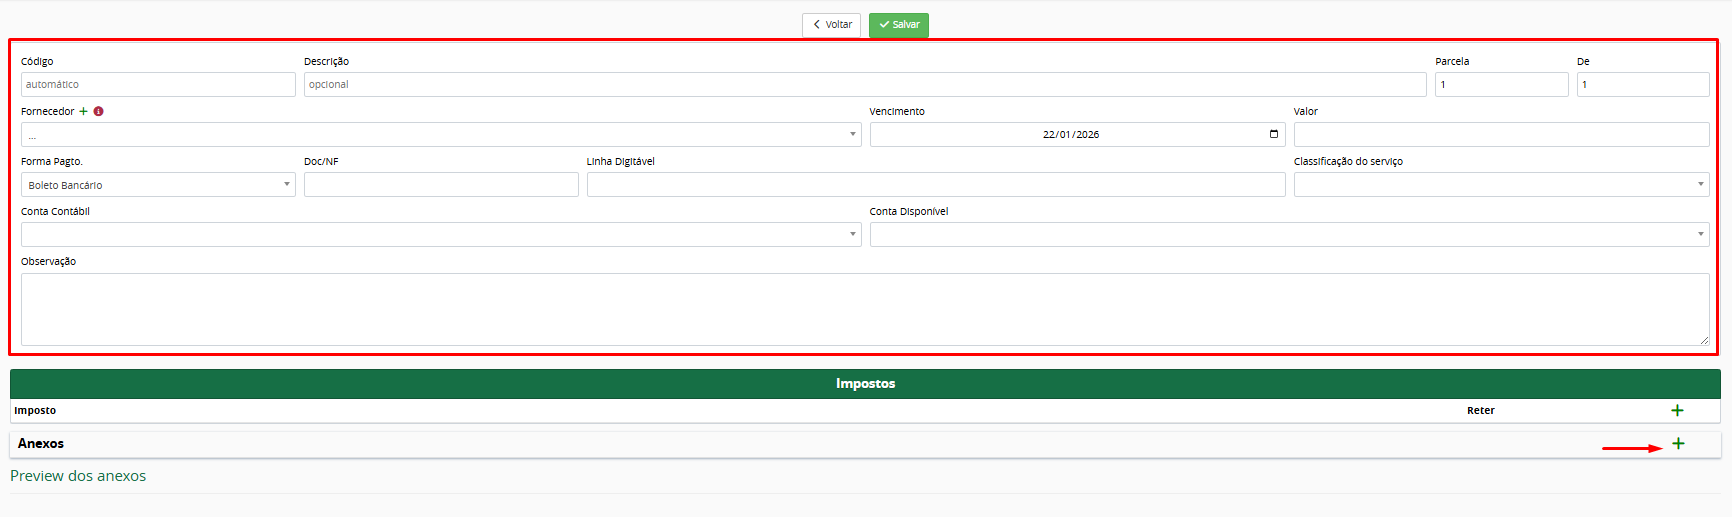Expand the Forma Pagto. dropdown
Screen dimensions: 1732x517
(158, 185)
